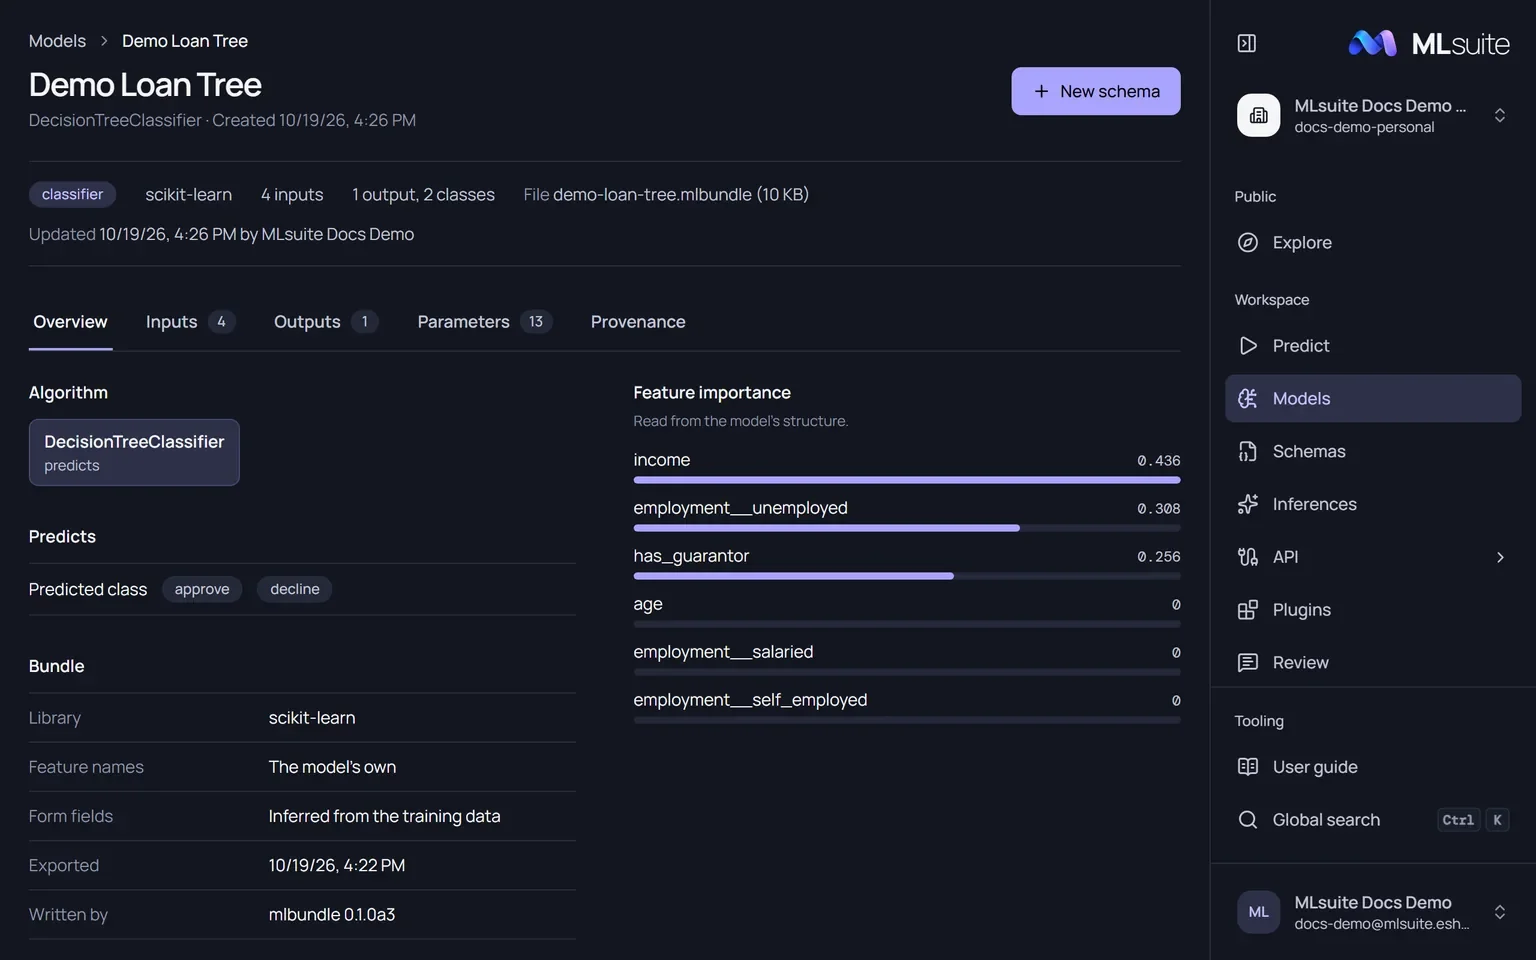Open the Inferences page
The height and width of the screenshot is (960, 1536).
pos(1373,504)
